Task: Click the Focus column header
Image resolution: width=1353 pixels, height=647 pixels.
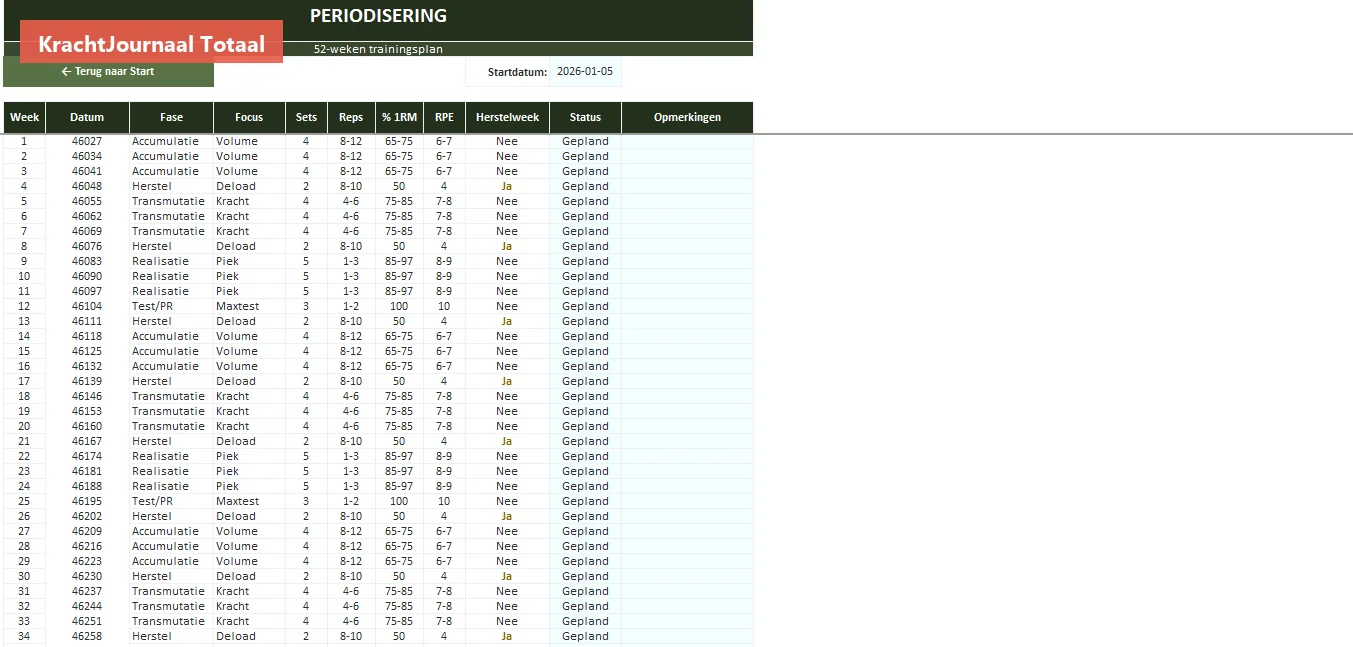Action: click(x=249, y=117)
